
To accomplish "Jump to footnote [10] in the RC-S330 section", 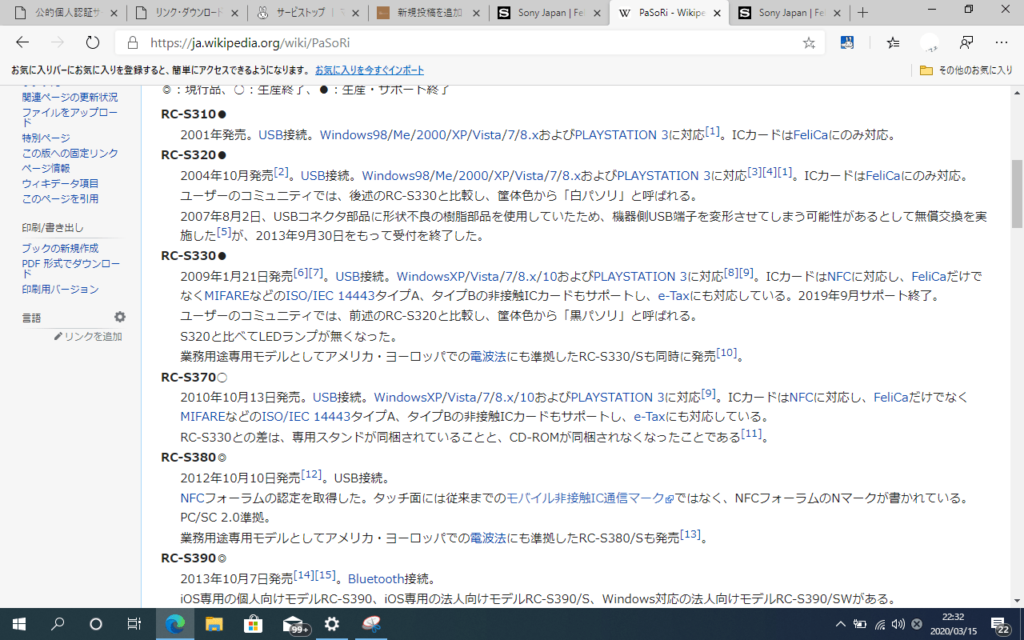I will pyautogui.click(x=727, y=353).
